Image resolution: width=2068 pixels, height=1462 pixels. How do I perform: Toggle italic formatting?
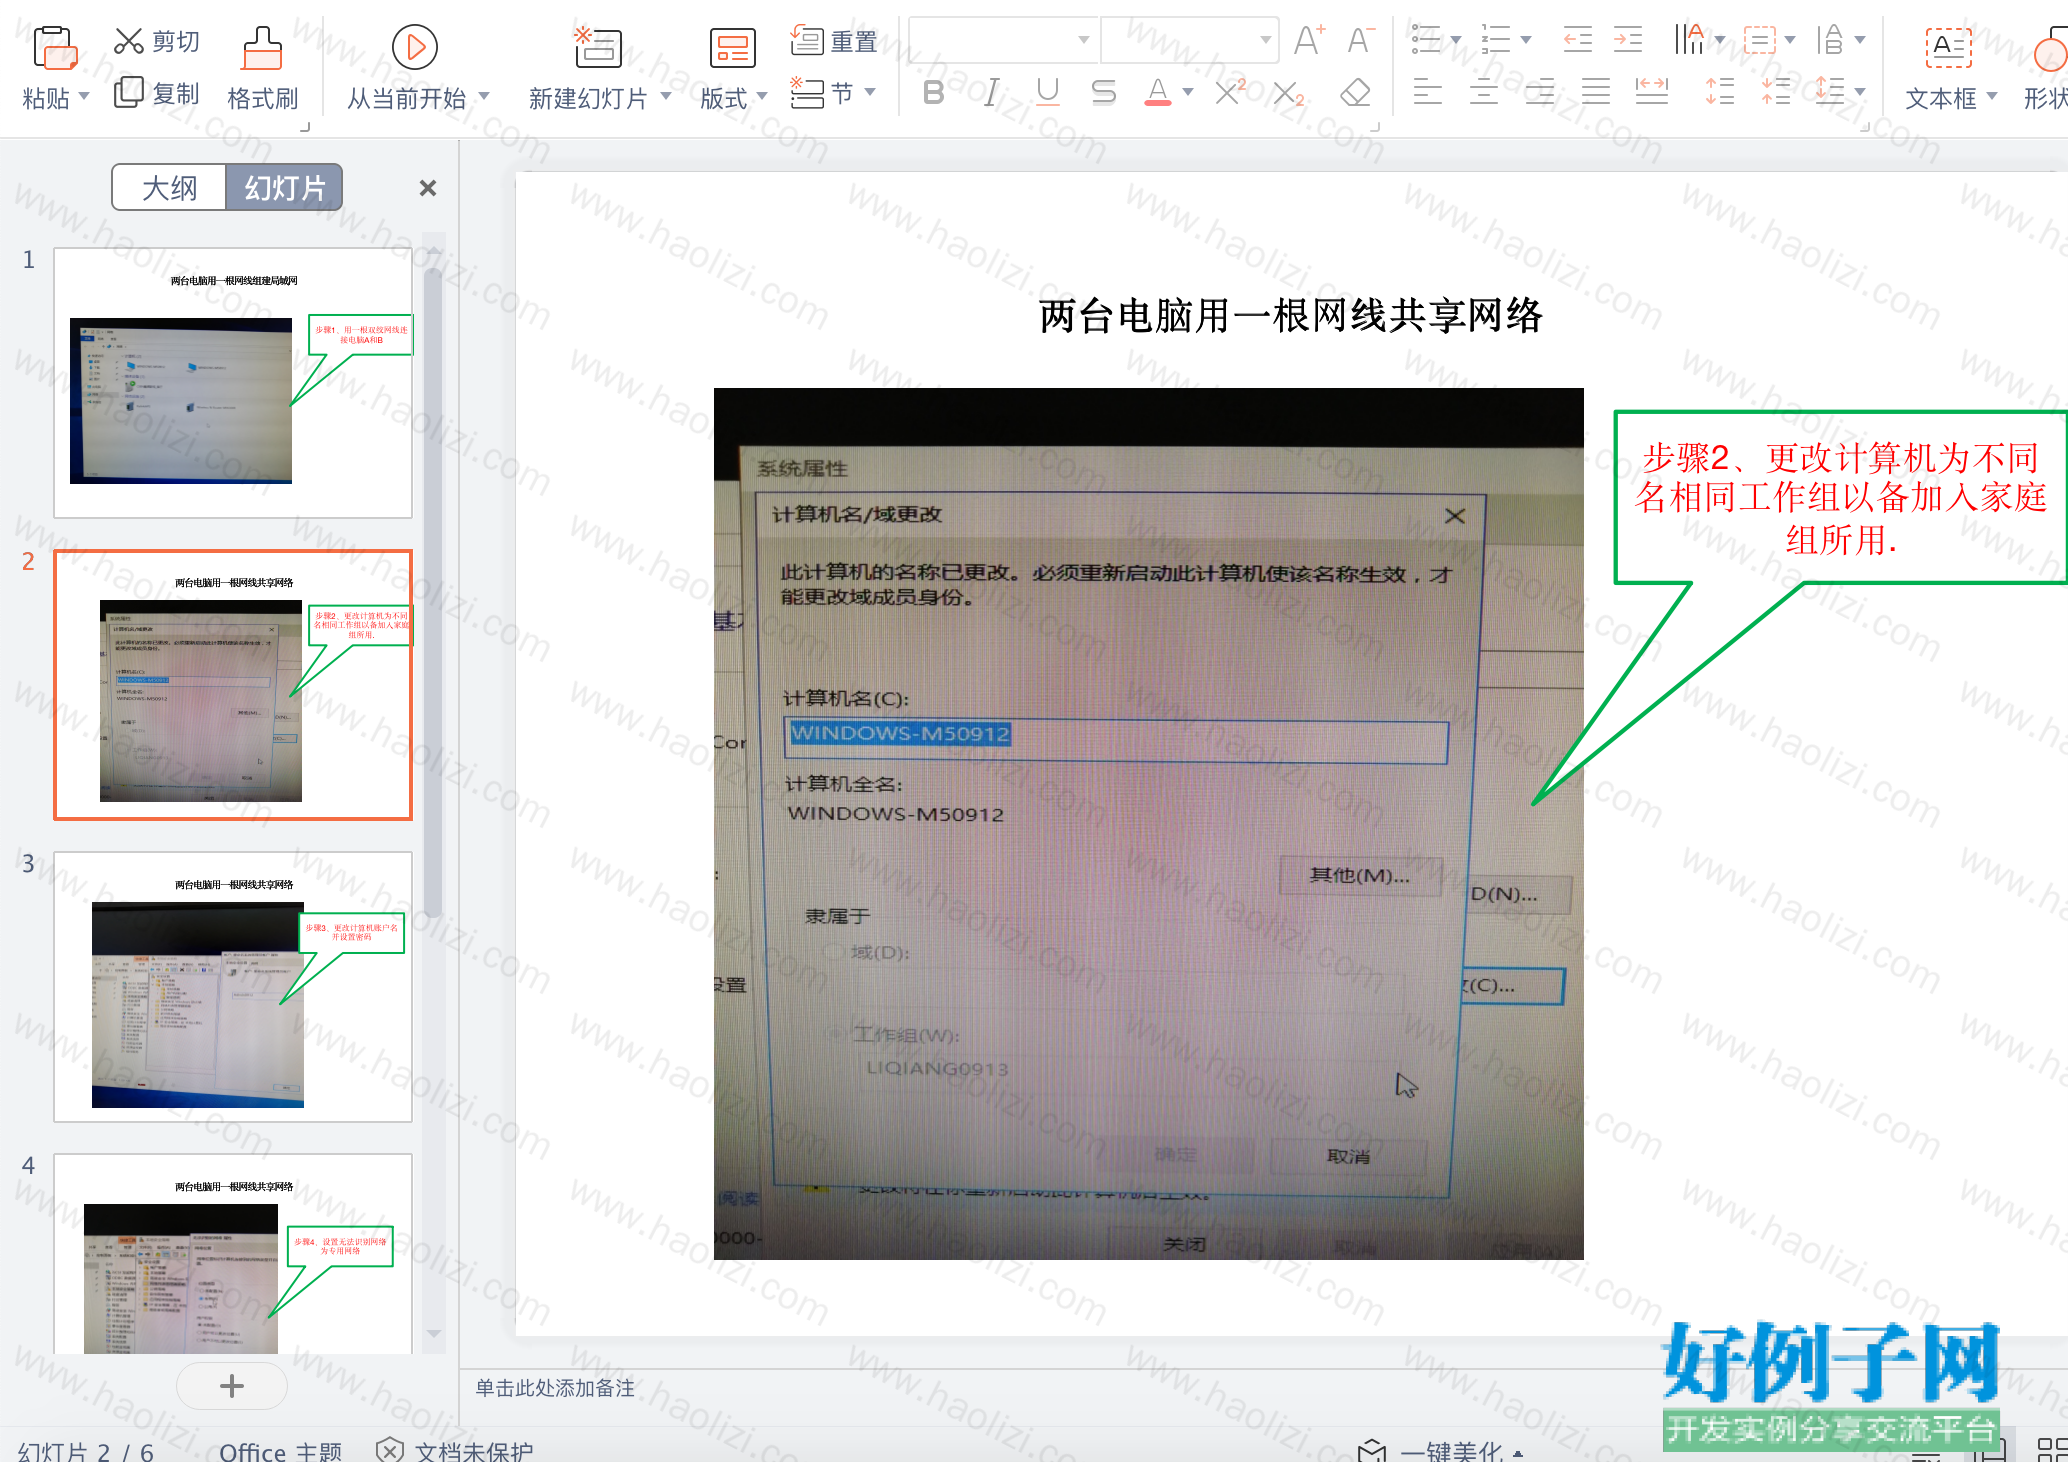(990, 93)
